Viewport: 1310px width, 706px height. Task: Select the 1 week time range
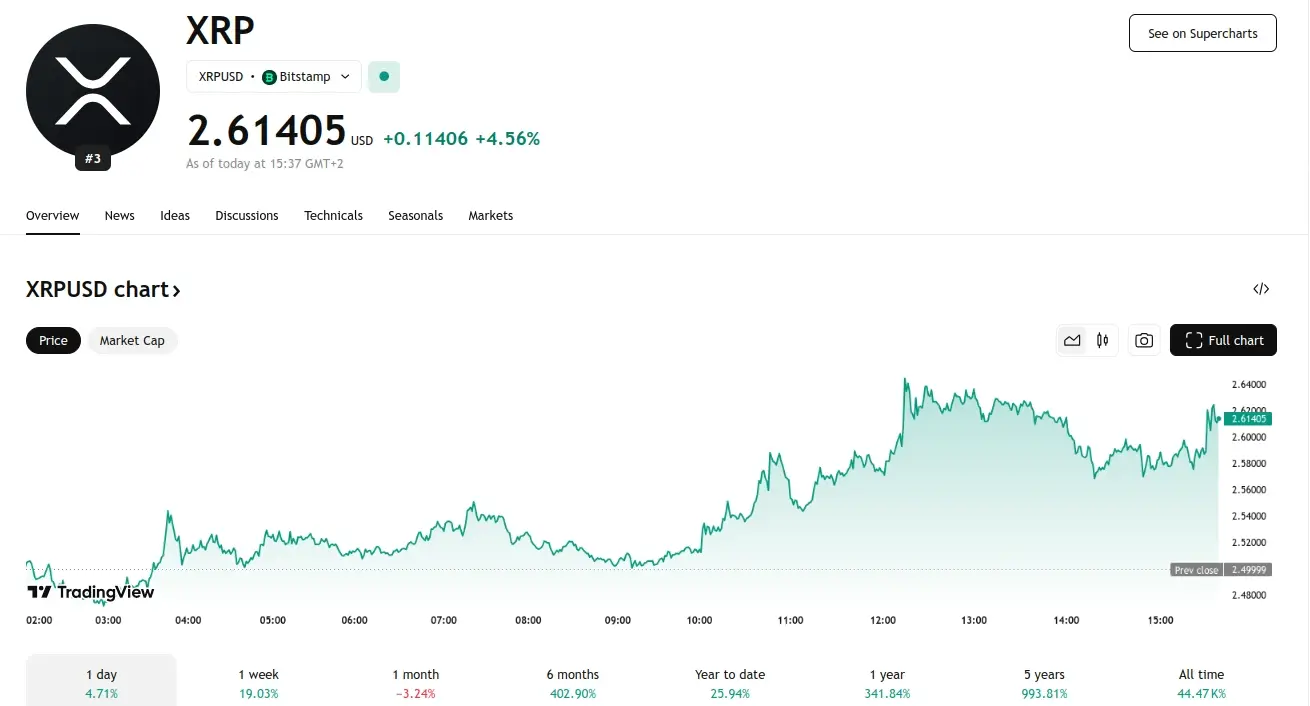coord(258,683)
